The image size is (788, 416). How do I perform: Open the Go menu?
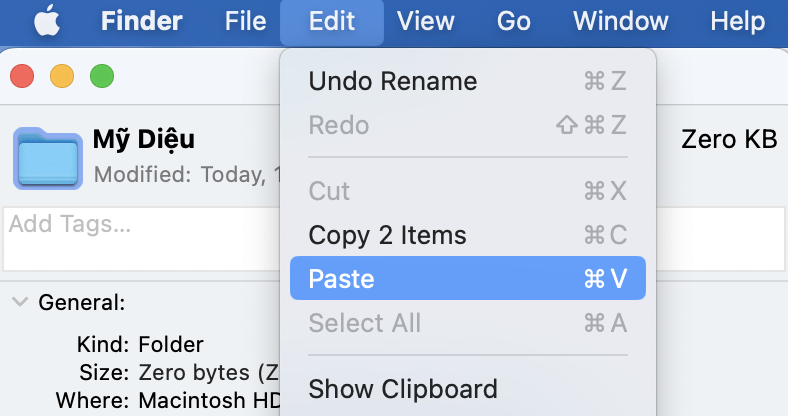[513, 21]
